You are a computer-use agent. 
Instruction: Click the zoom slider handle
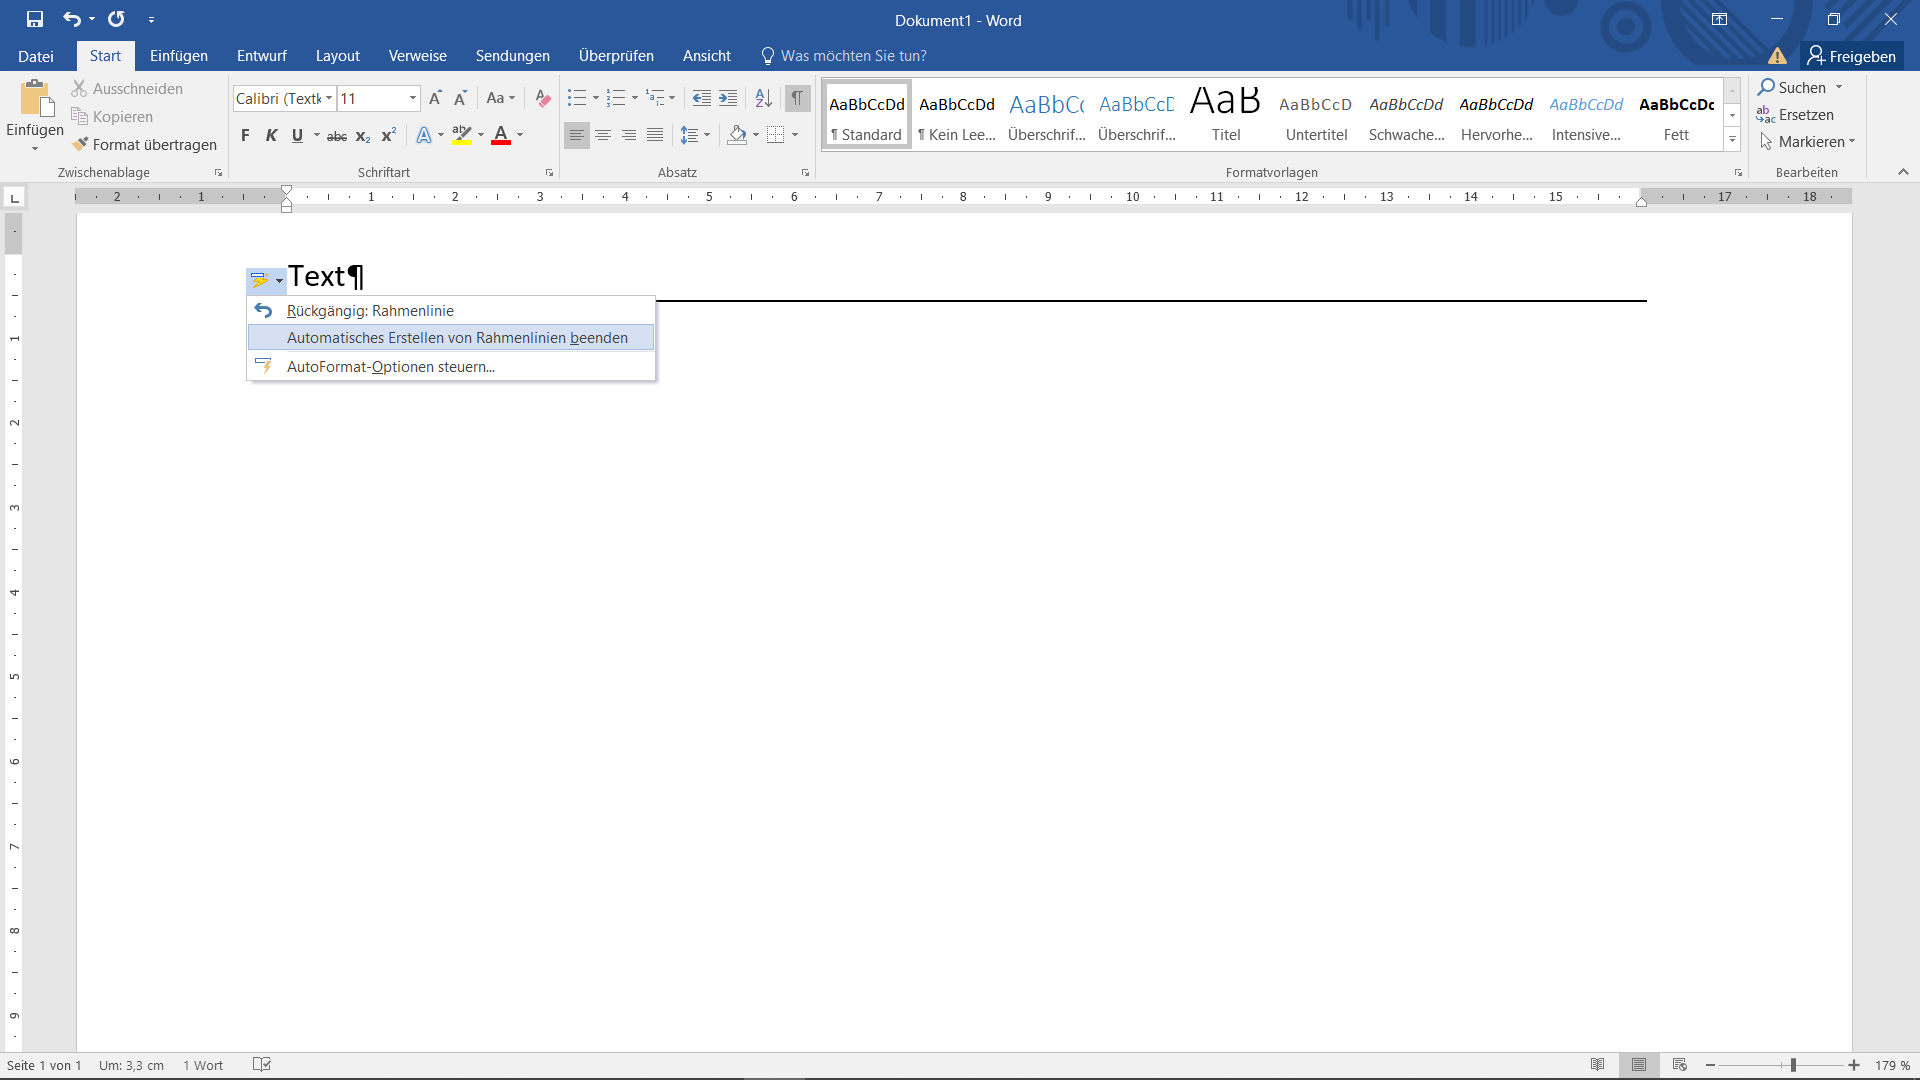(x=1793, y=1065)
